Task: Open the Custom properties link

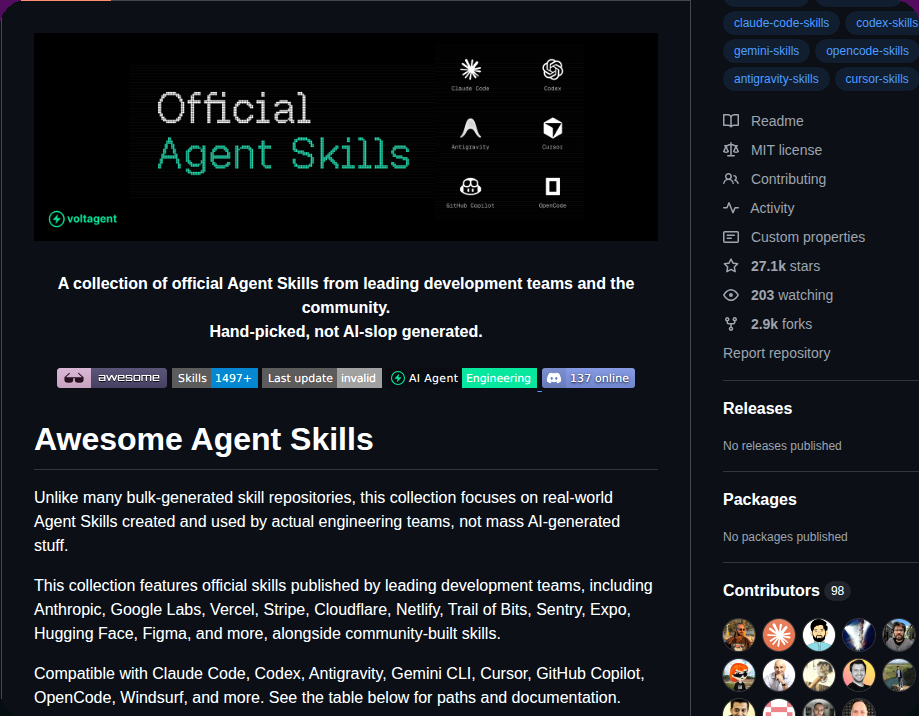Action: click(808, 237)
